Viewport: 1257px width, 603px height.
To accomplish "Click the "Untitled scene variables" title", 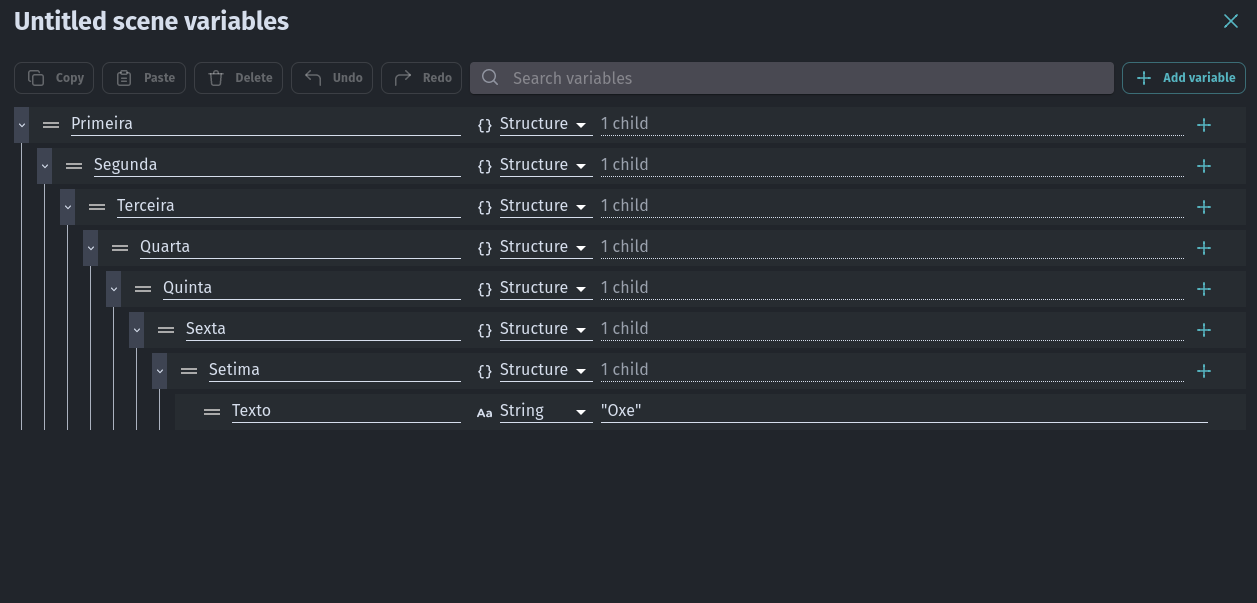I will click(151, 21).
